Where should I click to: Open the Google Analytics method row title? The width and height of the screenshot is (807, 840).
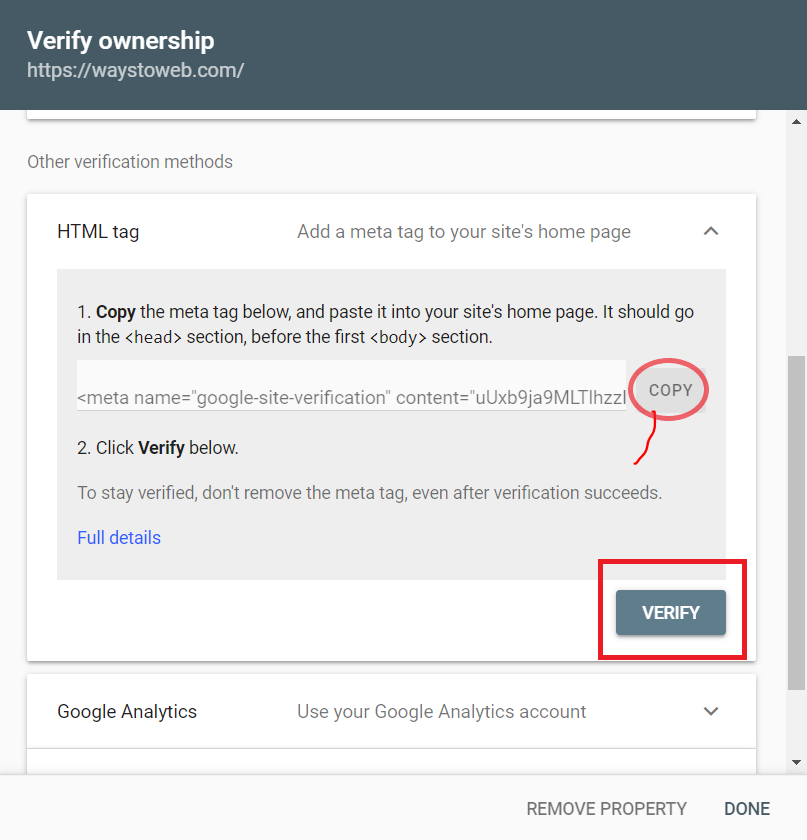[127, 711]
